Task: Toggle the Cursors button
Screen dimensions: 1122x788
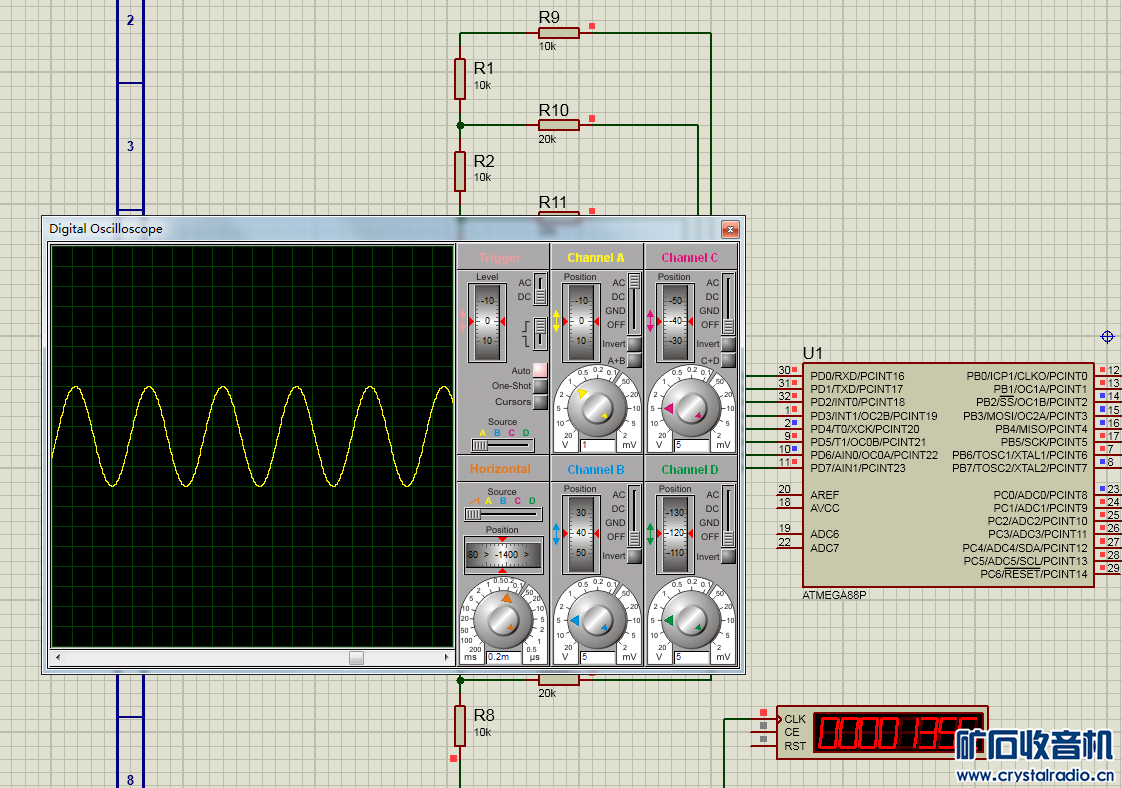Action: pos(540,402)
